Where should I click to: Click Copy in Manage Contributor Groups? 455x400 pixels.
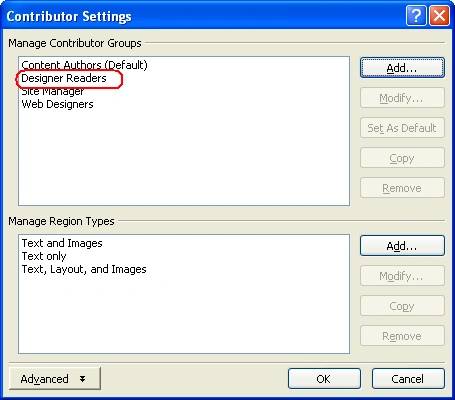402,158
